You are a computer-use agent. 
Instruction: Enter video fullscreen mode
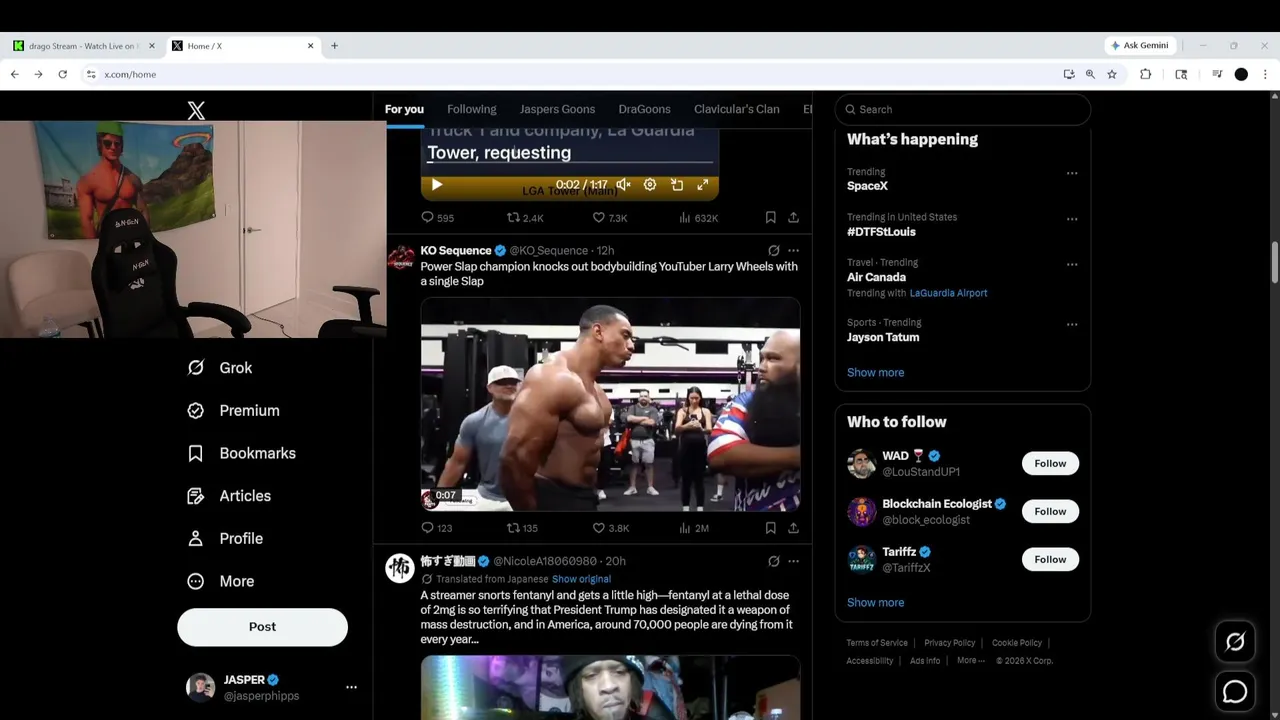point(703,185)
